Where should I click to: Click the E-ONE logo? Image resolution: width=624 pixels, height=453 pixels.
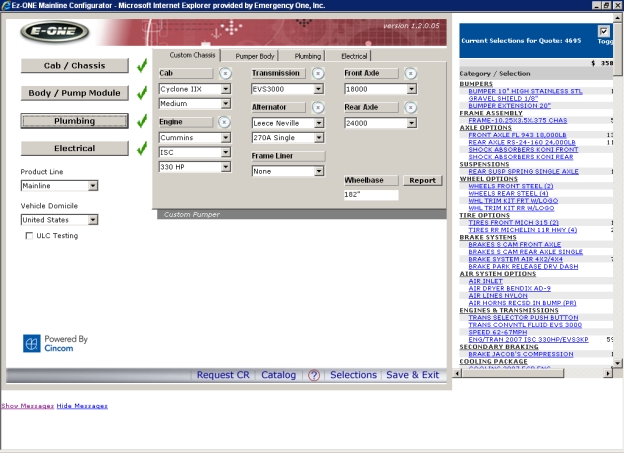click(55, 31)
